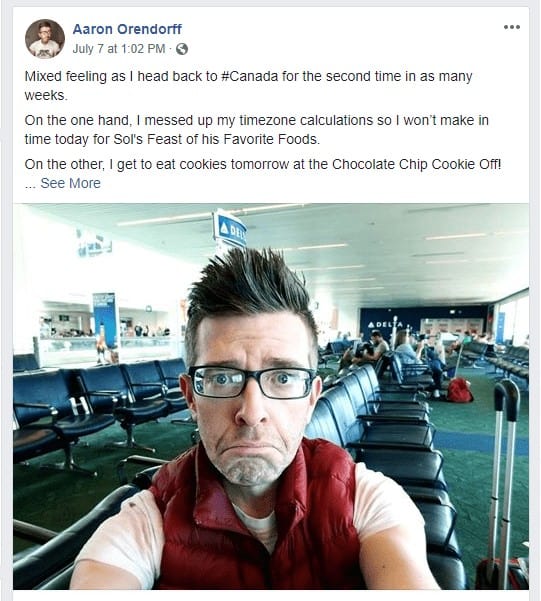Open the airport selfie photo
Screen dimensions: 541x601
271,396
